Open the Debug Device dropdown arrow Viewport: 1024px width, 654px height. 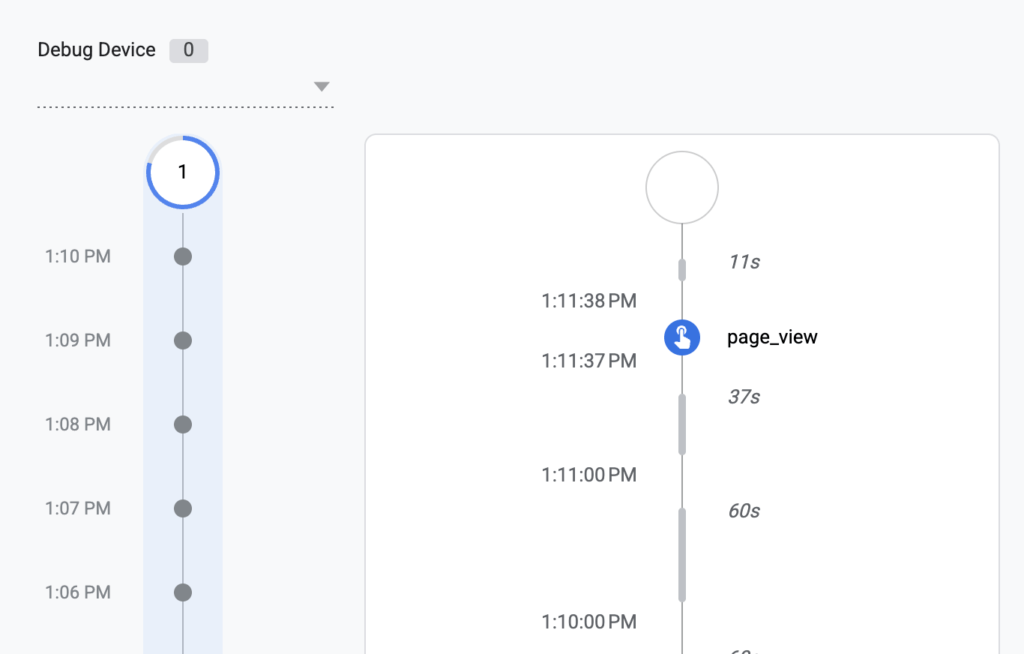321,86
